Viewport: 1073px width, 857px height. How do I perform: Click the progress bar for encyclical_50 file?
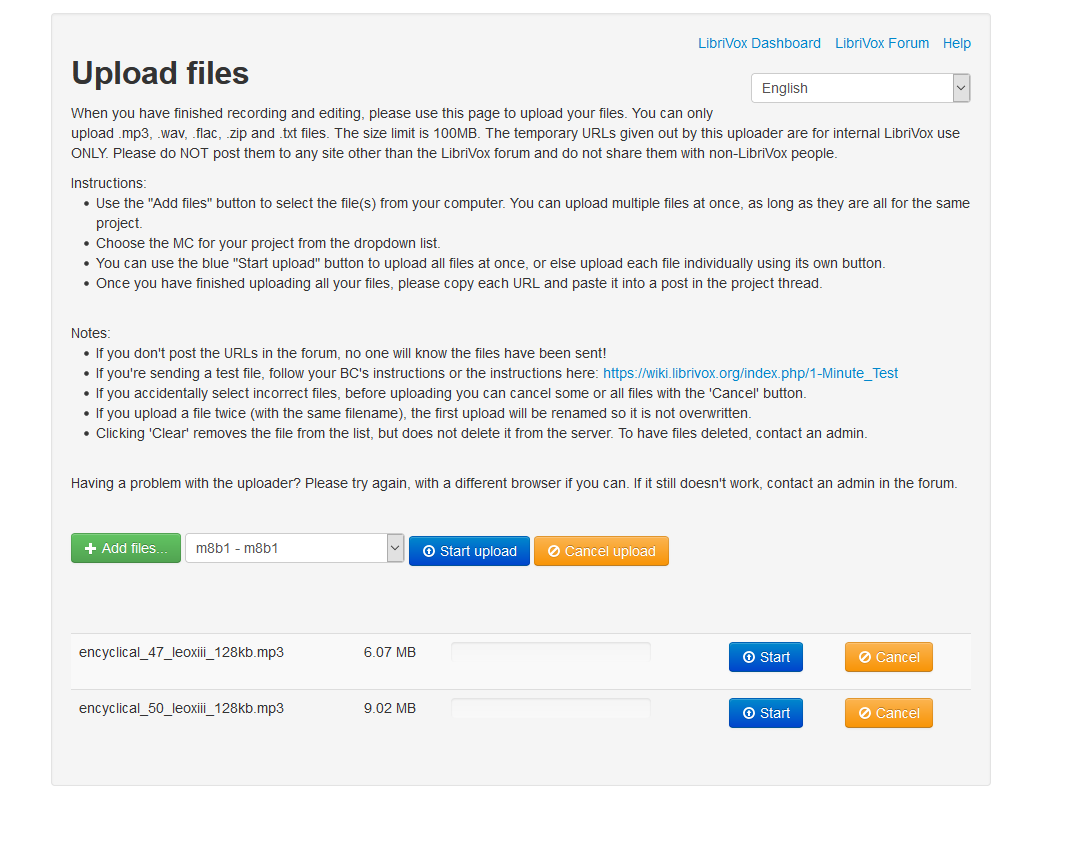coord(551,708)
